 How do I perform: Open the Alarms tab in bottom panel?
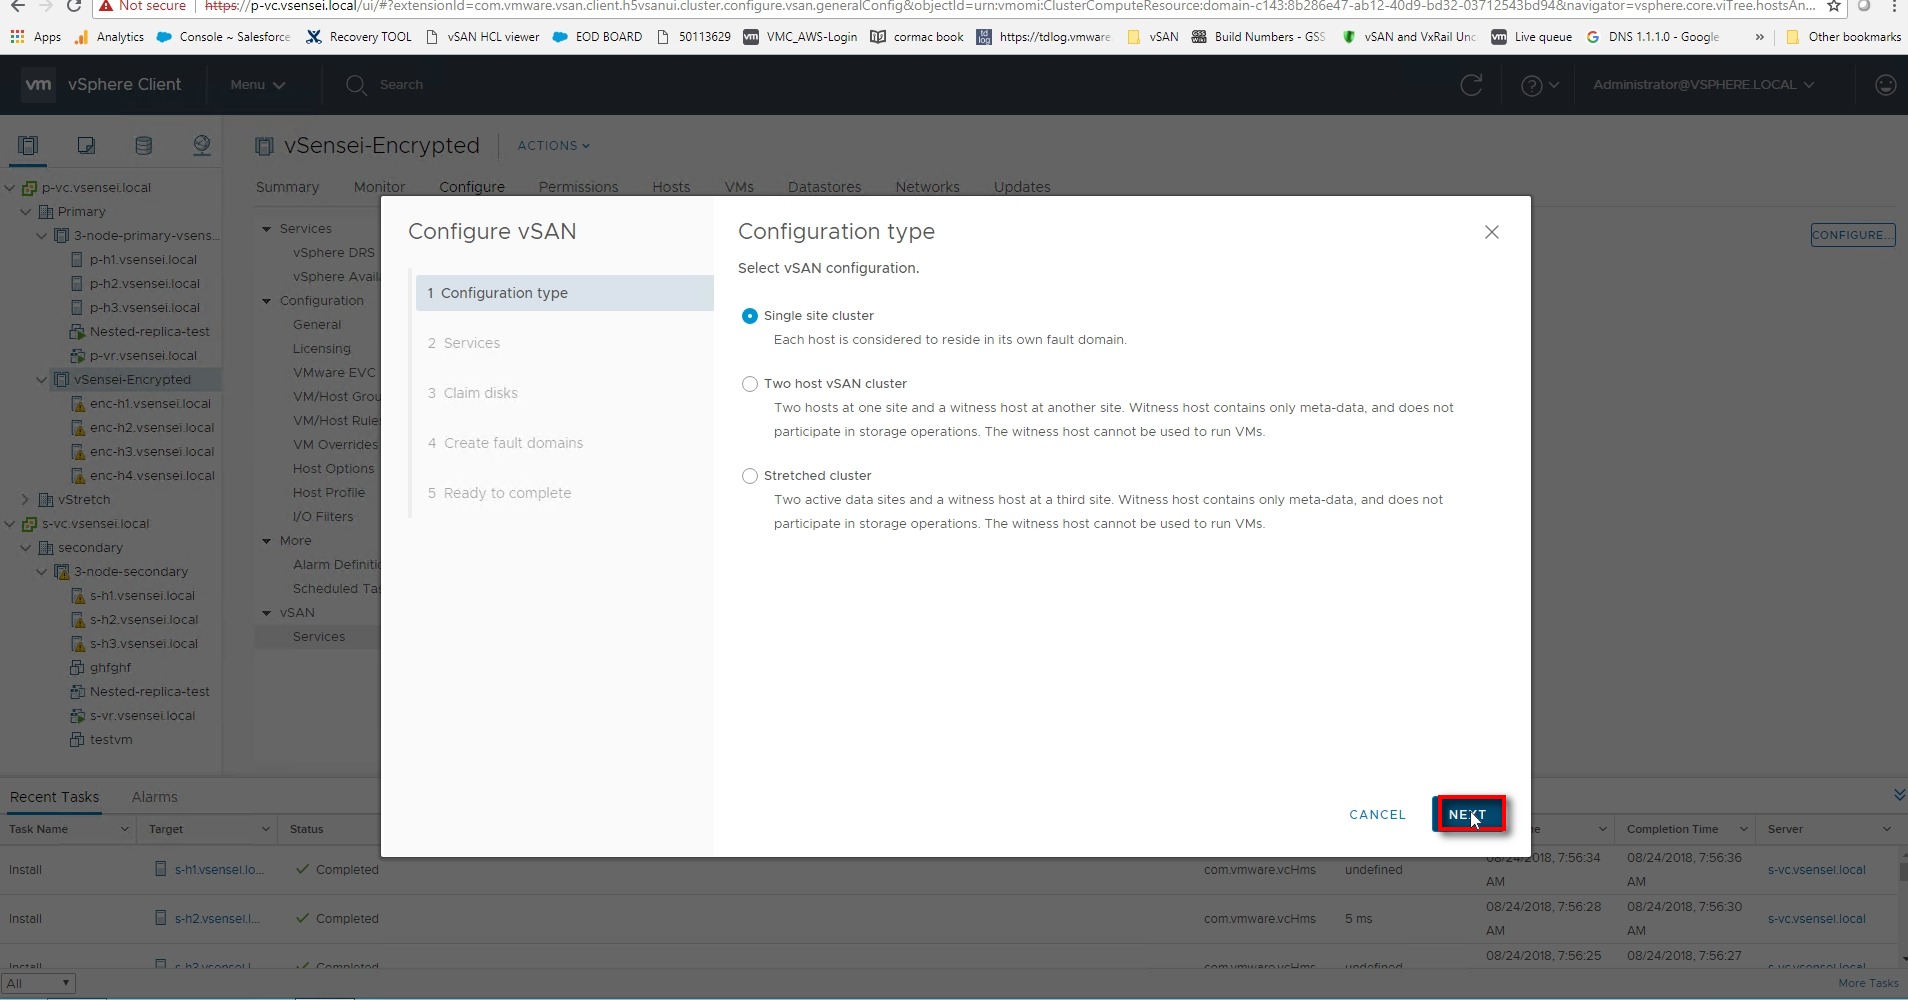(x=154, y=797)
